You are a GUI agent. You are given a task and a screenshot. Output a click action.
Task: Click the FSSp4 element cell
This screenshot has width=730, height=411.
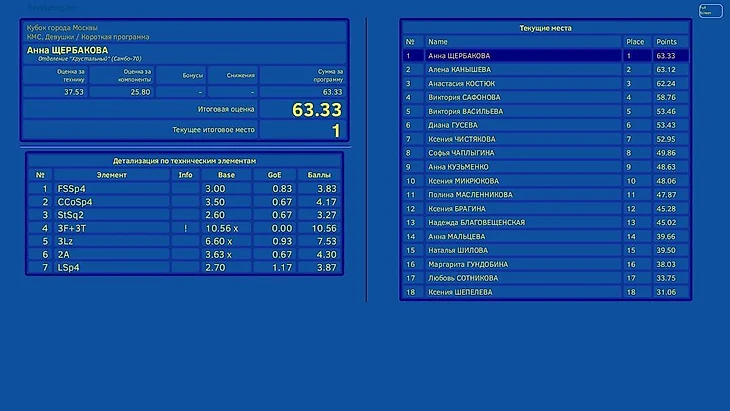(112, 189)
